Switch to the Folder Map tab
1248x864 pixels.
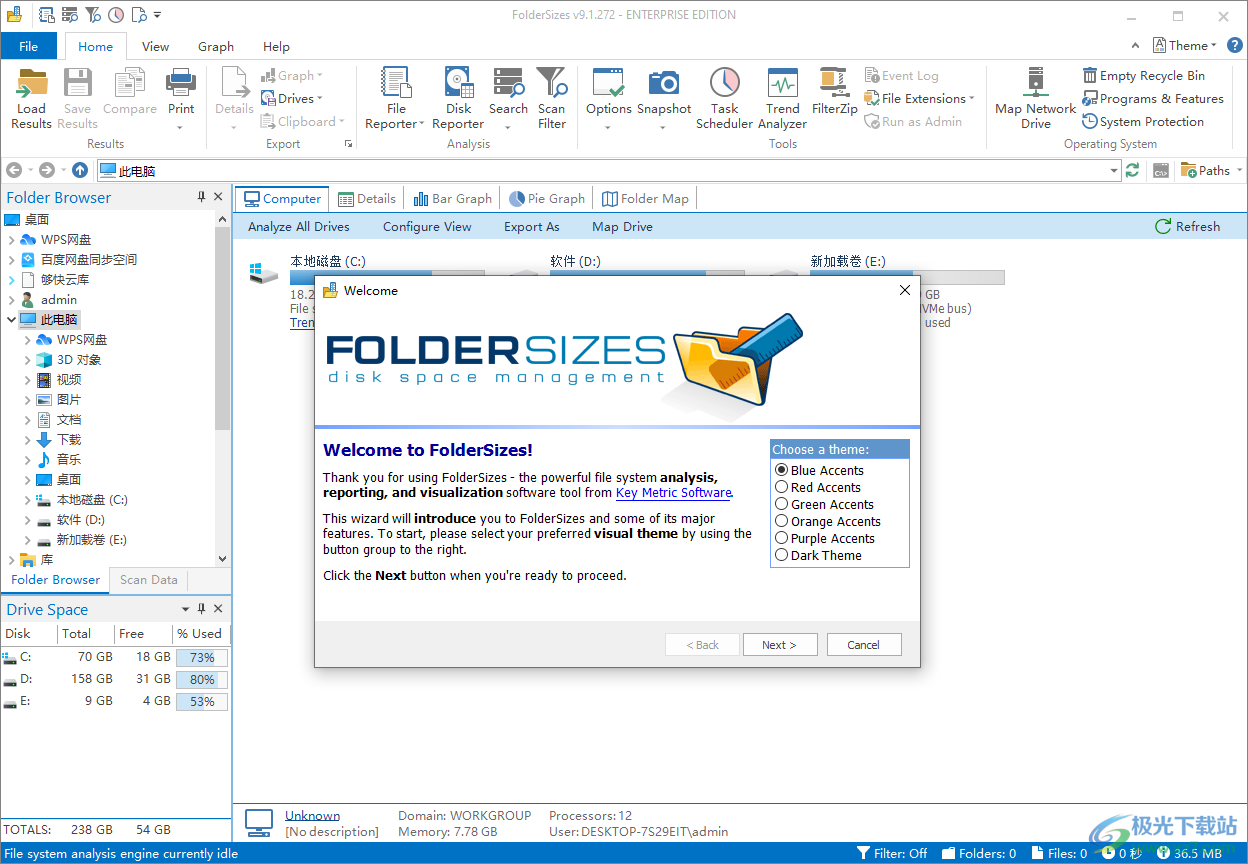[645, 198]
